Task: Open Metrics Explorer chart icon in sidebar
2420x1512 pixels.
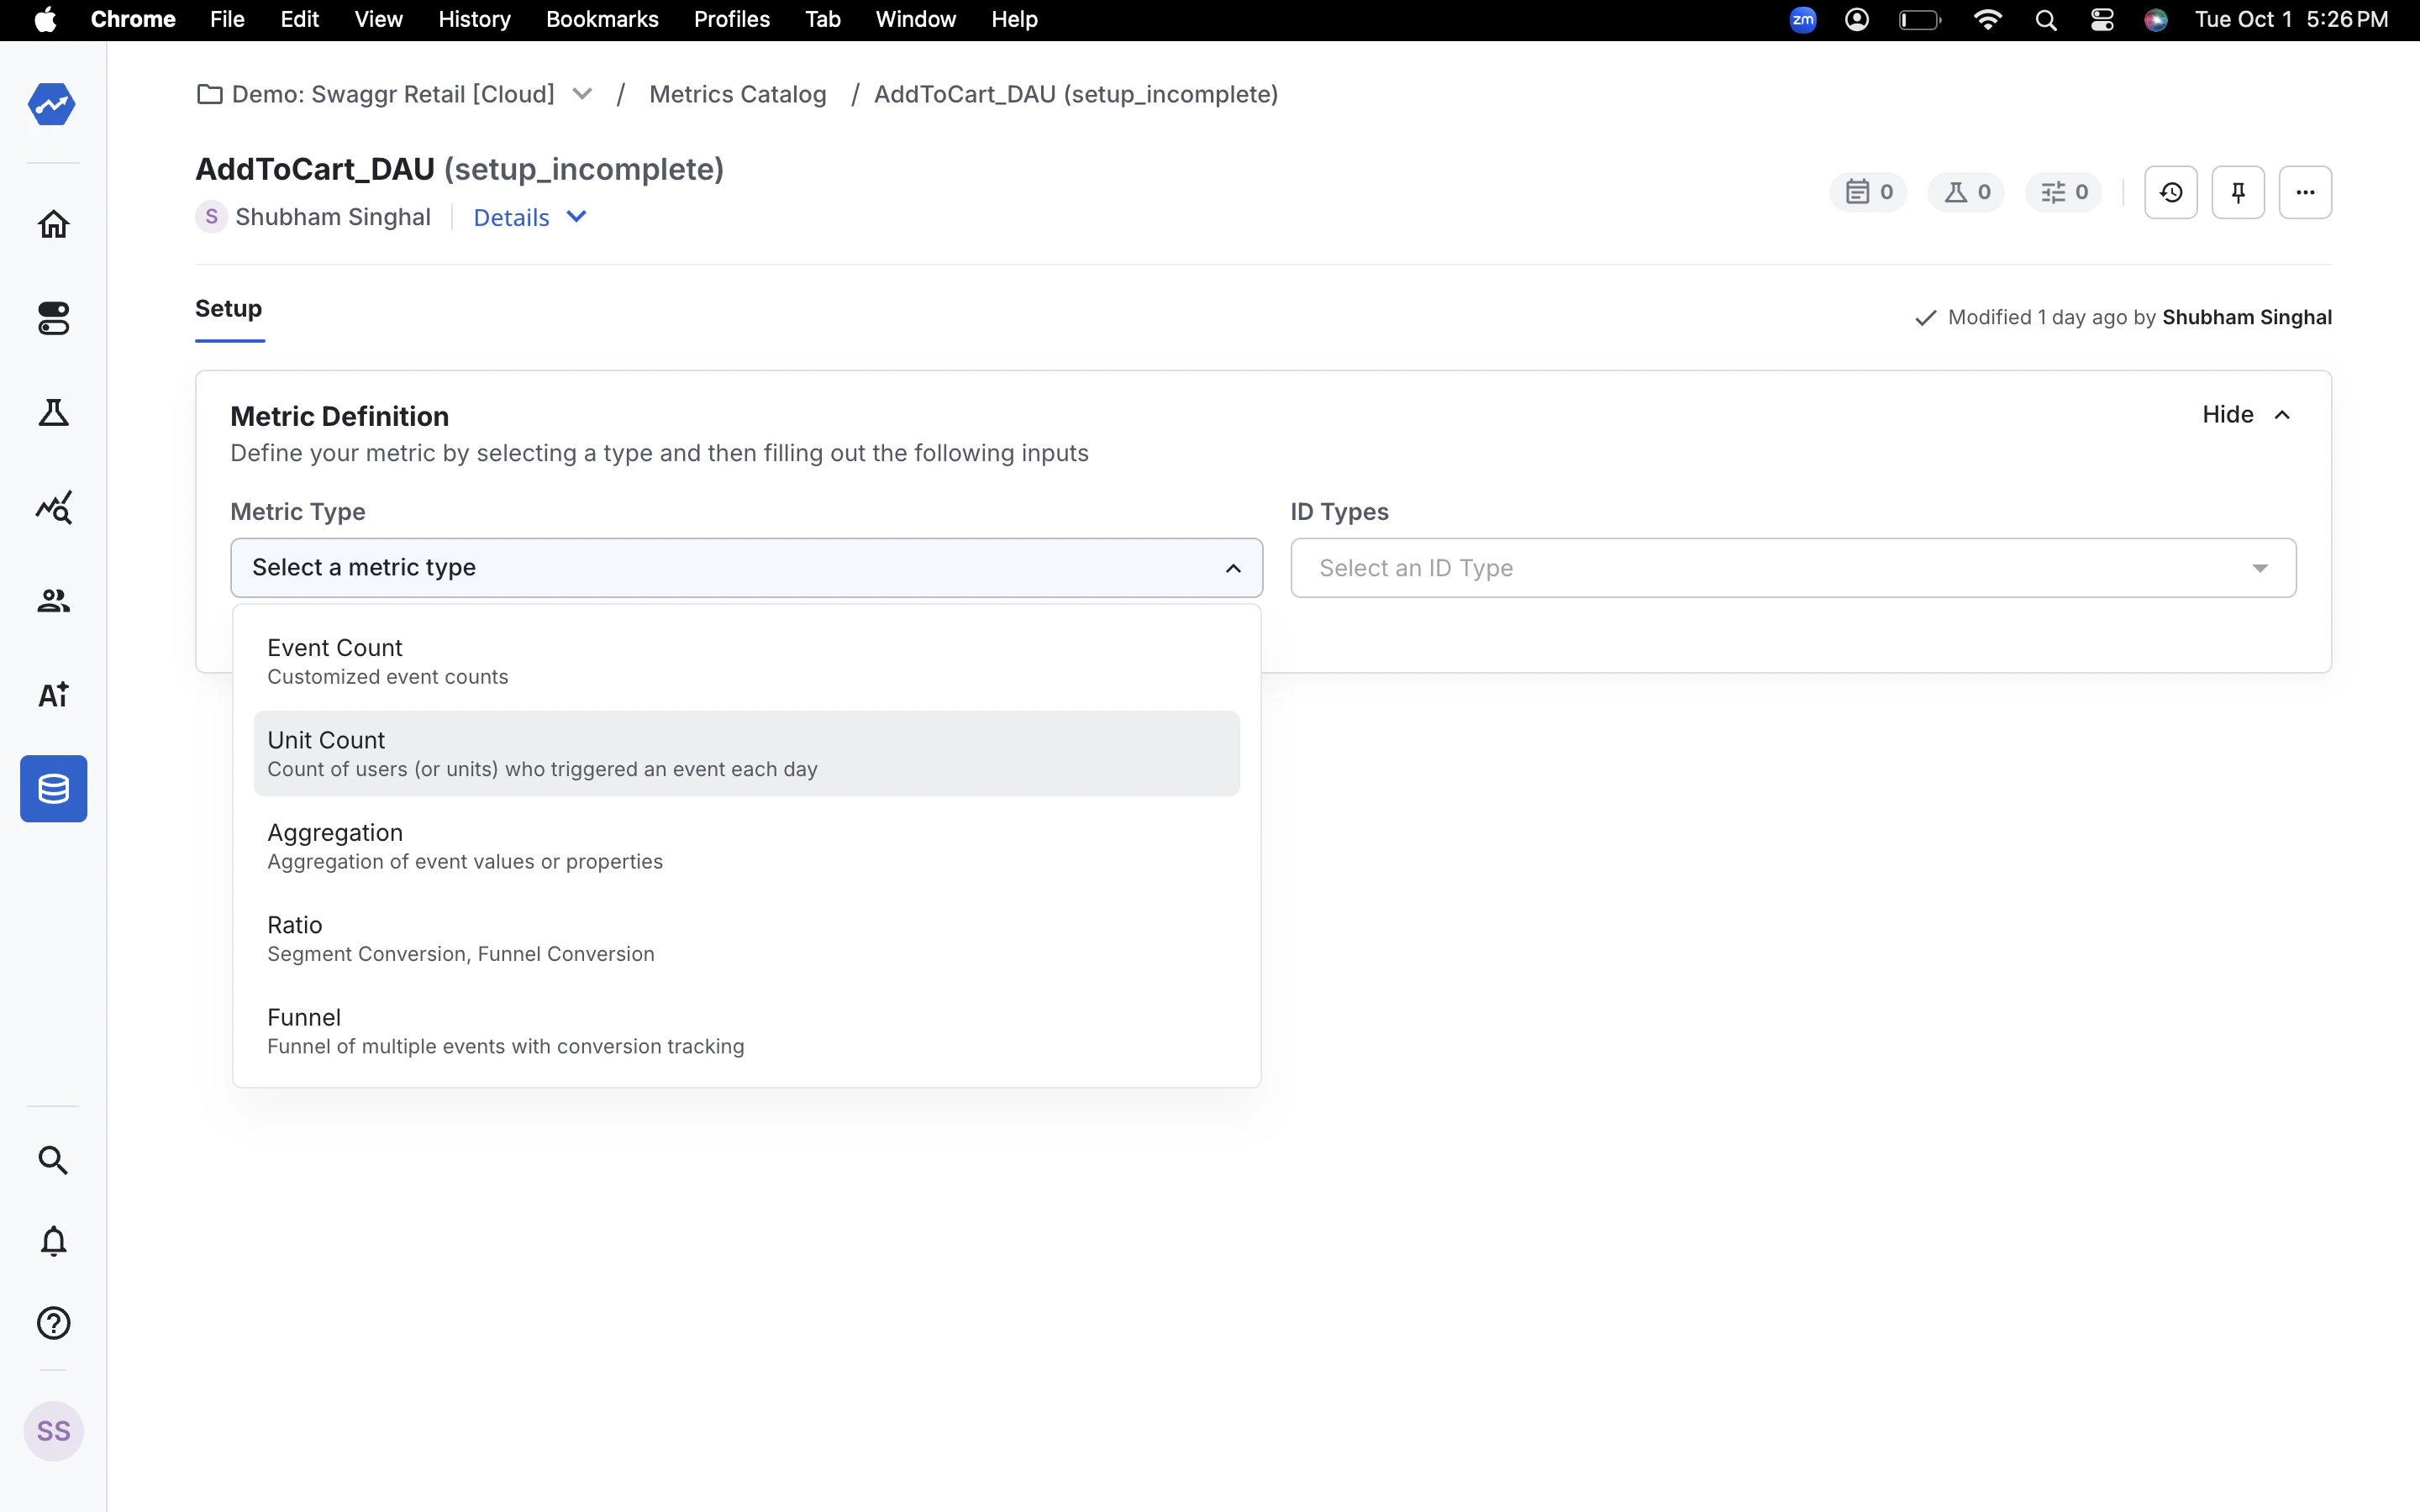Action: click(x=53, y=507)
